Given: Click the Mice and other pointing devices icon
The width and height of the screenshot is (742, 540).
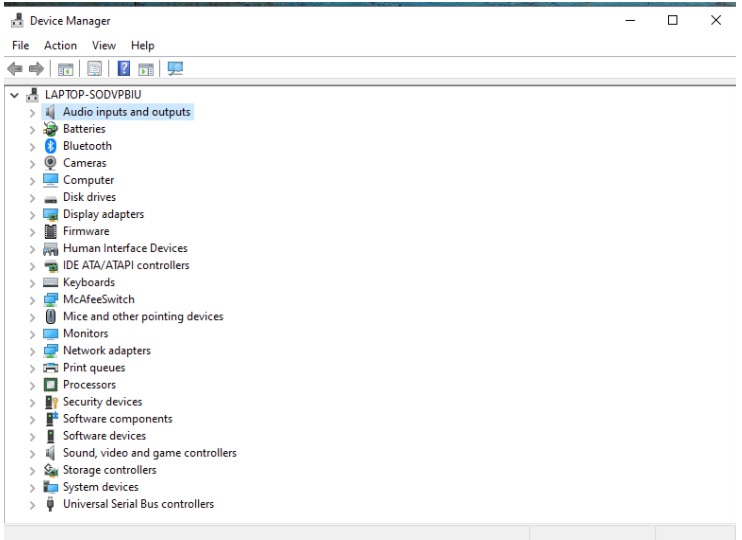Looking at the screenshot, I should 50,316.
